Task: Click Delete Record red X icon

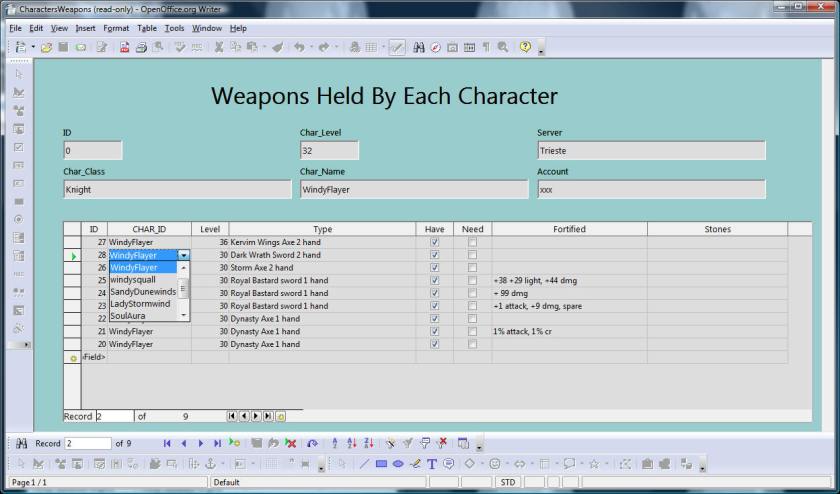Action: pos(291,443)
